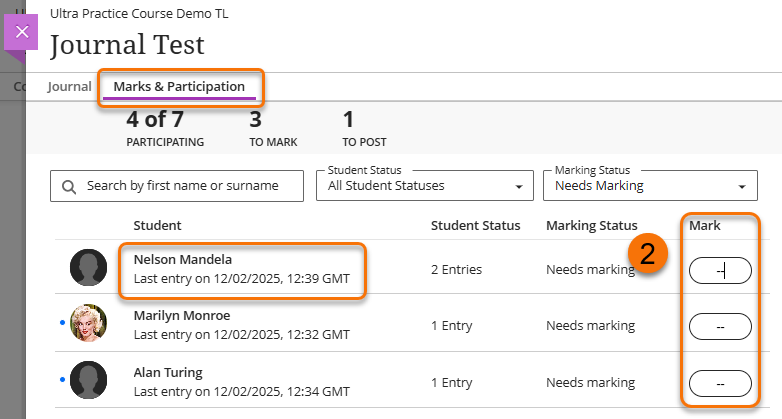The image size is (782, 419).
Task: Click the Student column header
Action: (158, 226)
